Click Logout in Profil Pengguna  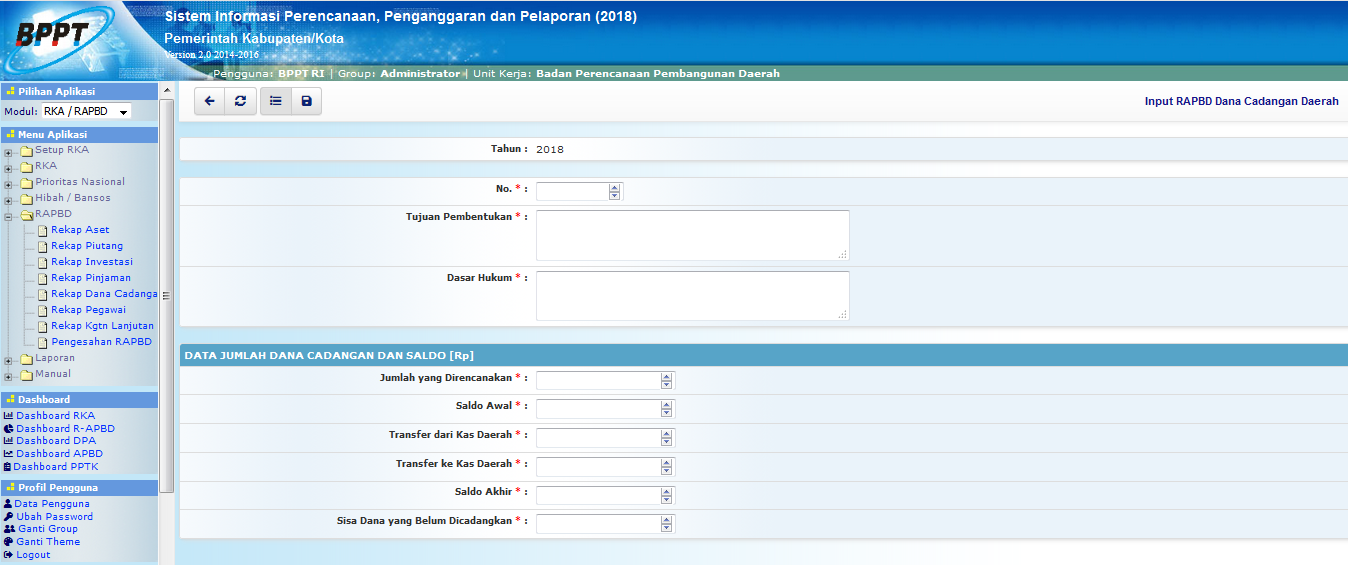(33, 555)
